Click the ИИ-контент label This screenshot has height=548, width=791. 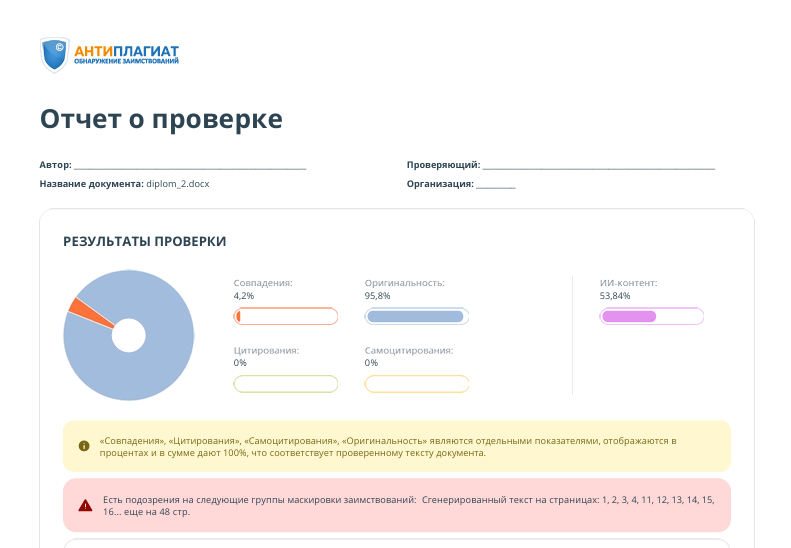pyautogui.click(x=629, y=283)
